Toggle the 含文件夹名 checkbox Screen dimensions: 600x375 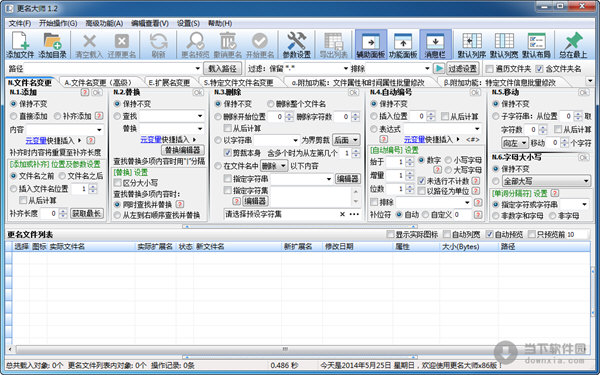539,69
